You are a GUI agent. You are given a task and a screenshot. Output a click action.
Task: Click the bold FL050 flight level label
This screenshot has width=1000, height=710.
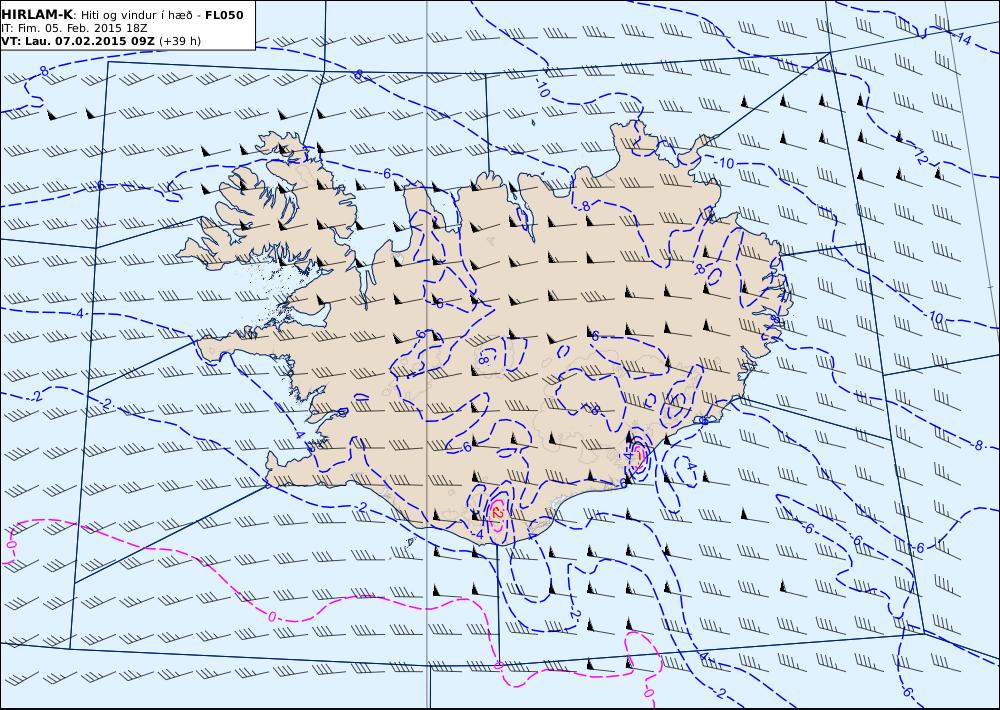pos(224,15)
